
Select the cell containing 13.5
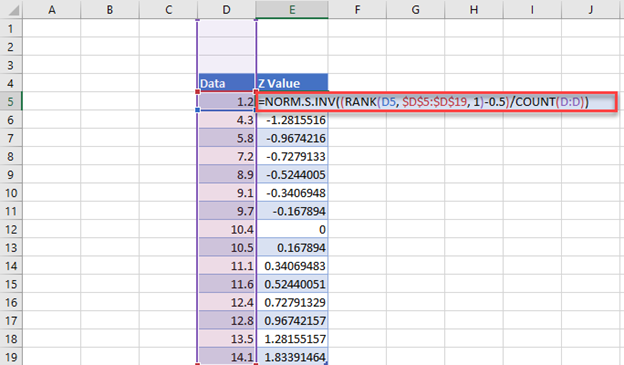[x=226, y=339]
